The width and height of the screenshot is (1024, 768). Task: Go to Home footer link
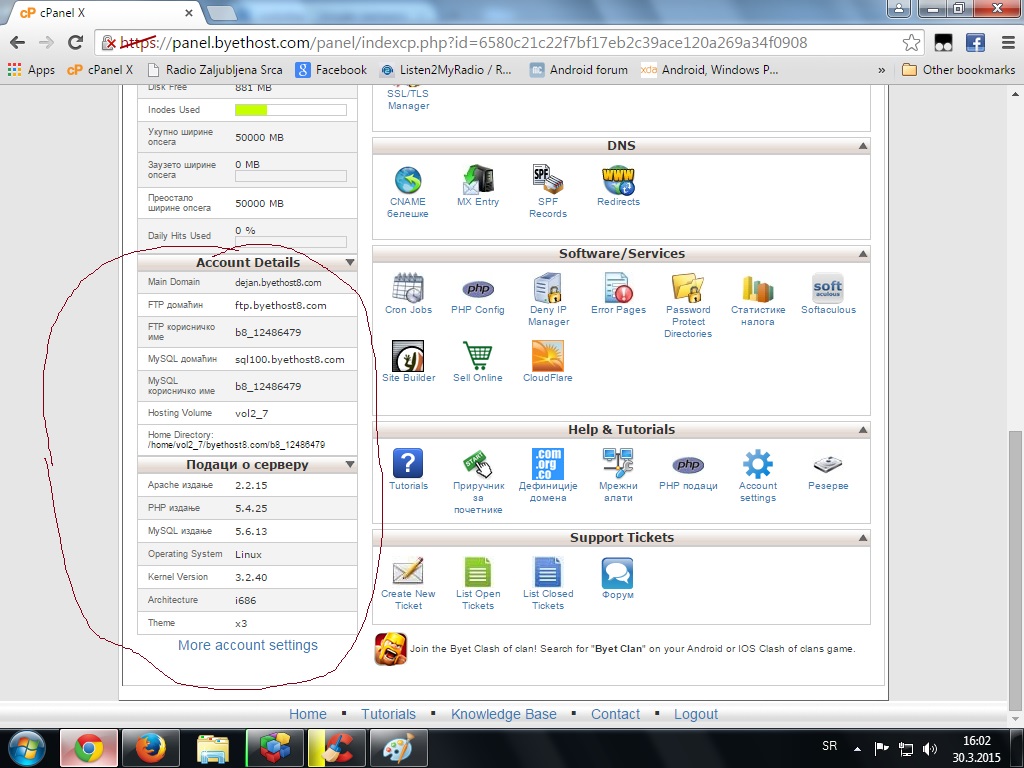[308, 714]
